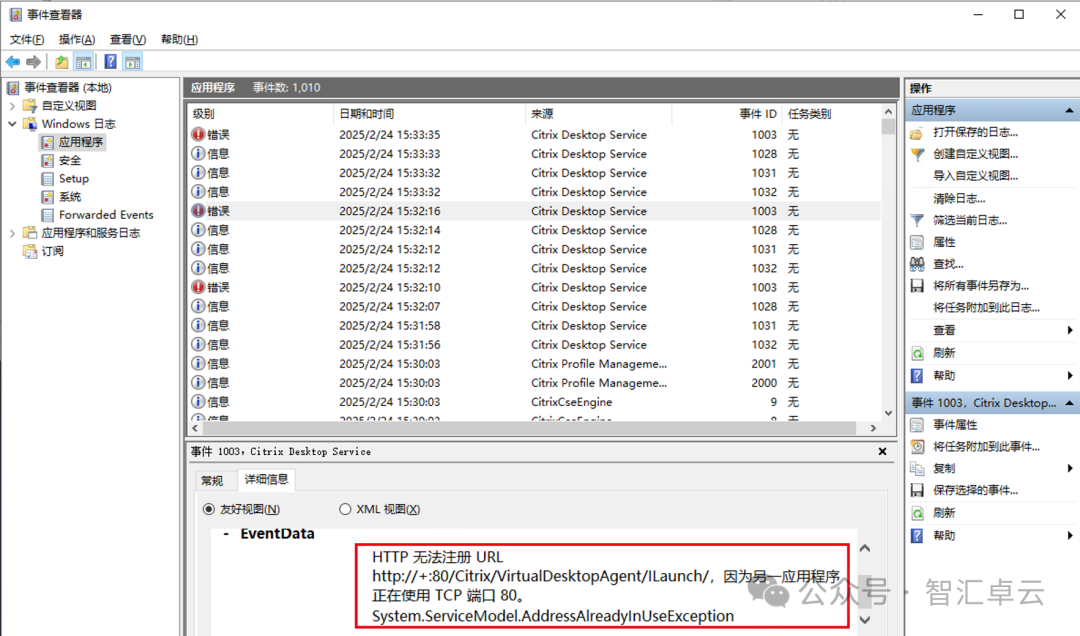The width and height of the screenshot is (1080, 636).
Task: Sort by 日期和时间 column header
Action: [x=429, y=114]
